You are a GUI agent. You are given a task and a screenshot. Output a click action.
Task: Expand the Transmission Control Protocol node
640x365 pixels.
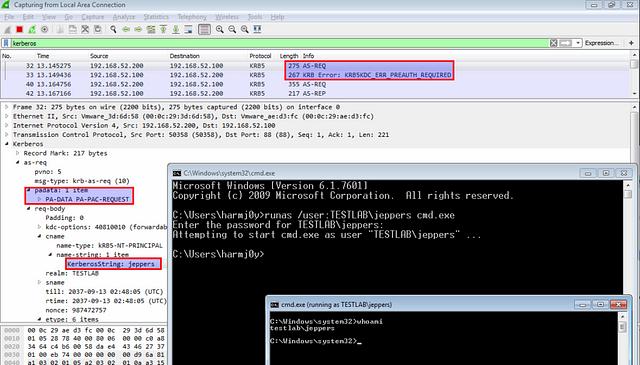tap(7, 135)
